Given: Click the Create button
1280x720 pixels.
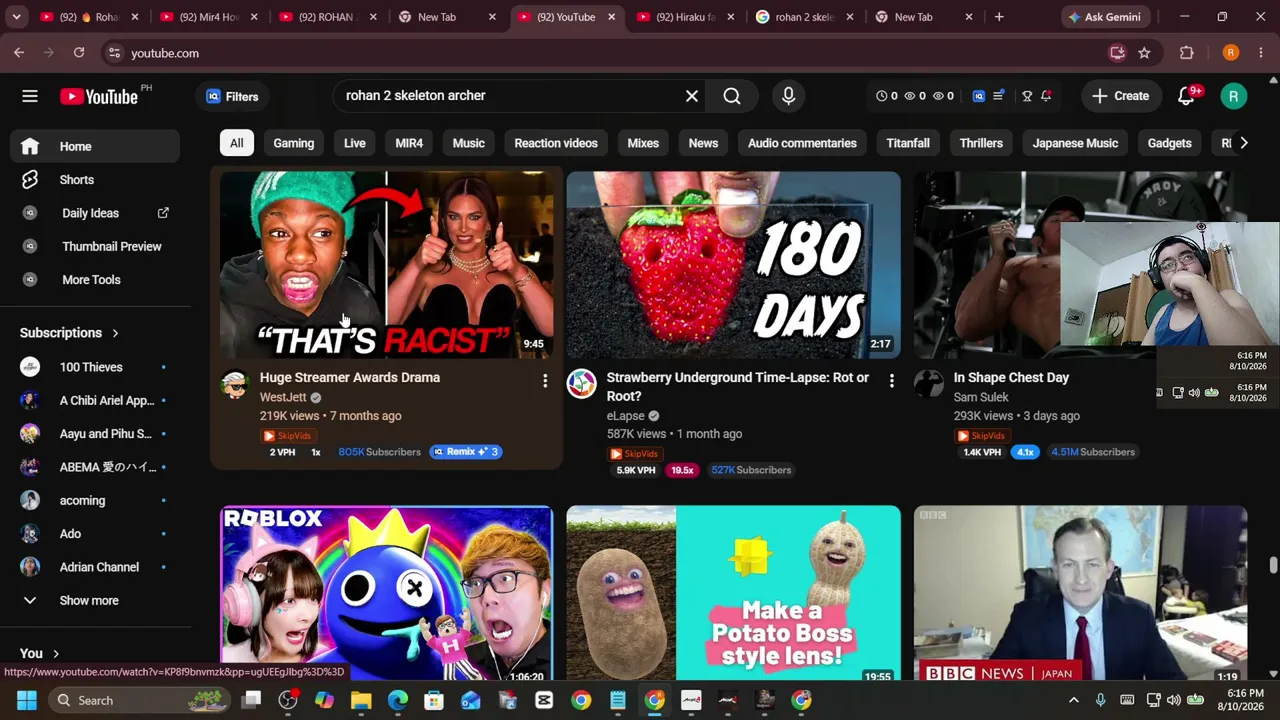Looking at the screenshot, I should click(1120, 96).
